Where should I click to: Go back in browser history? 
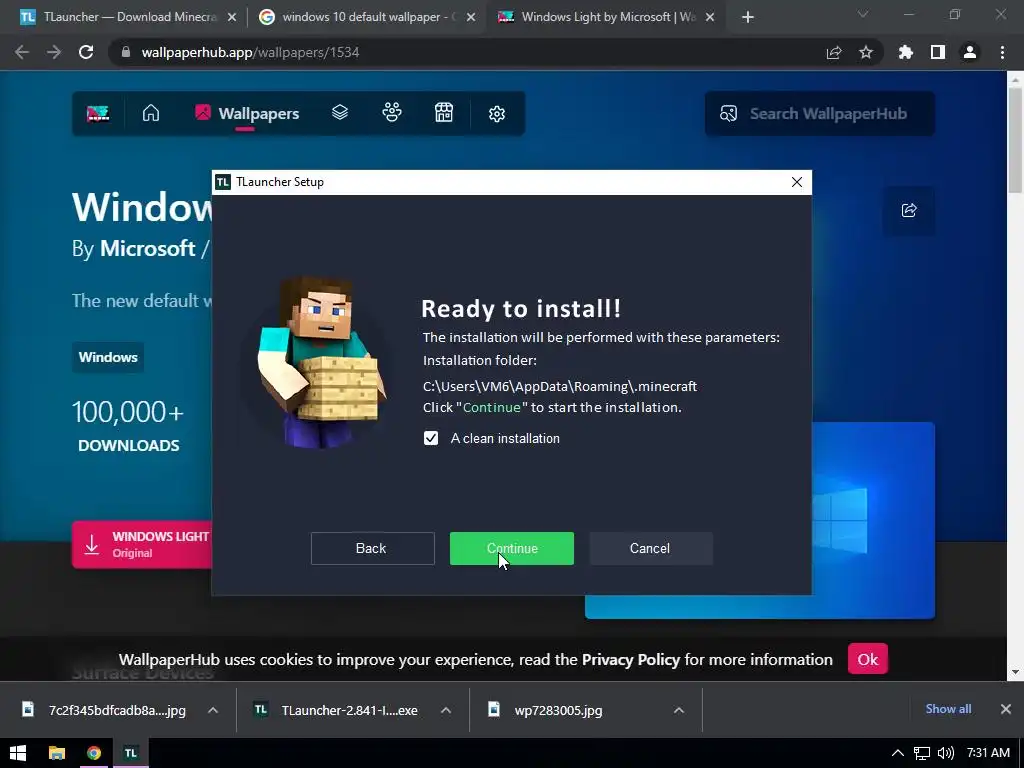(22, 52)
